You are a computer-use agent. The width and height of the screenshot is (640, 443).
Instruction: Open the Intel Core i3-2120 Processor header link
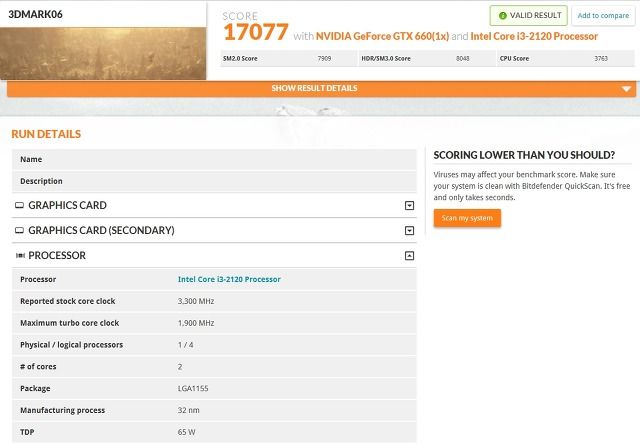point(534,36)
